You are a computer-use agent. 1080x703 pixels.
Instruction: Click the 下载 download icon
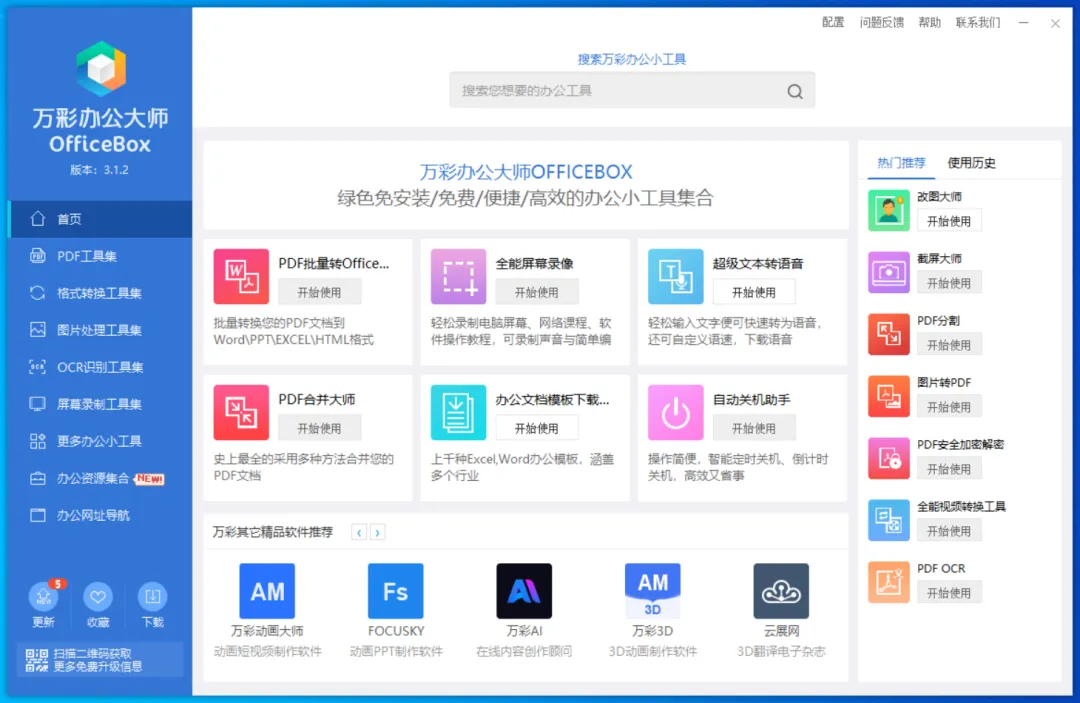click(152, 596)
